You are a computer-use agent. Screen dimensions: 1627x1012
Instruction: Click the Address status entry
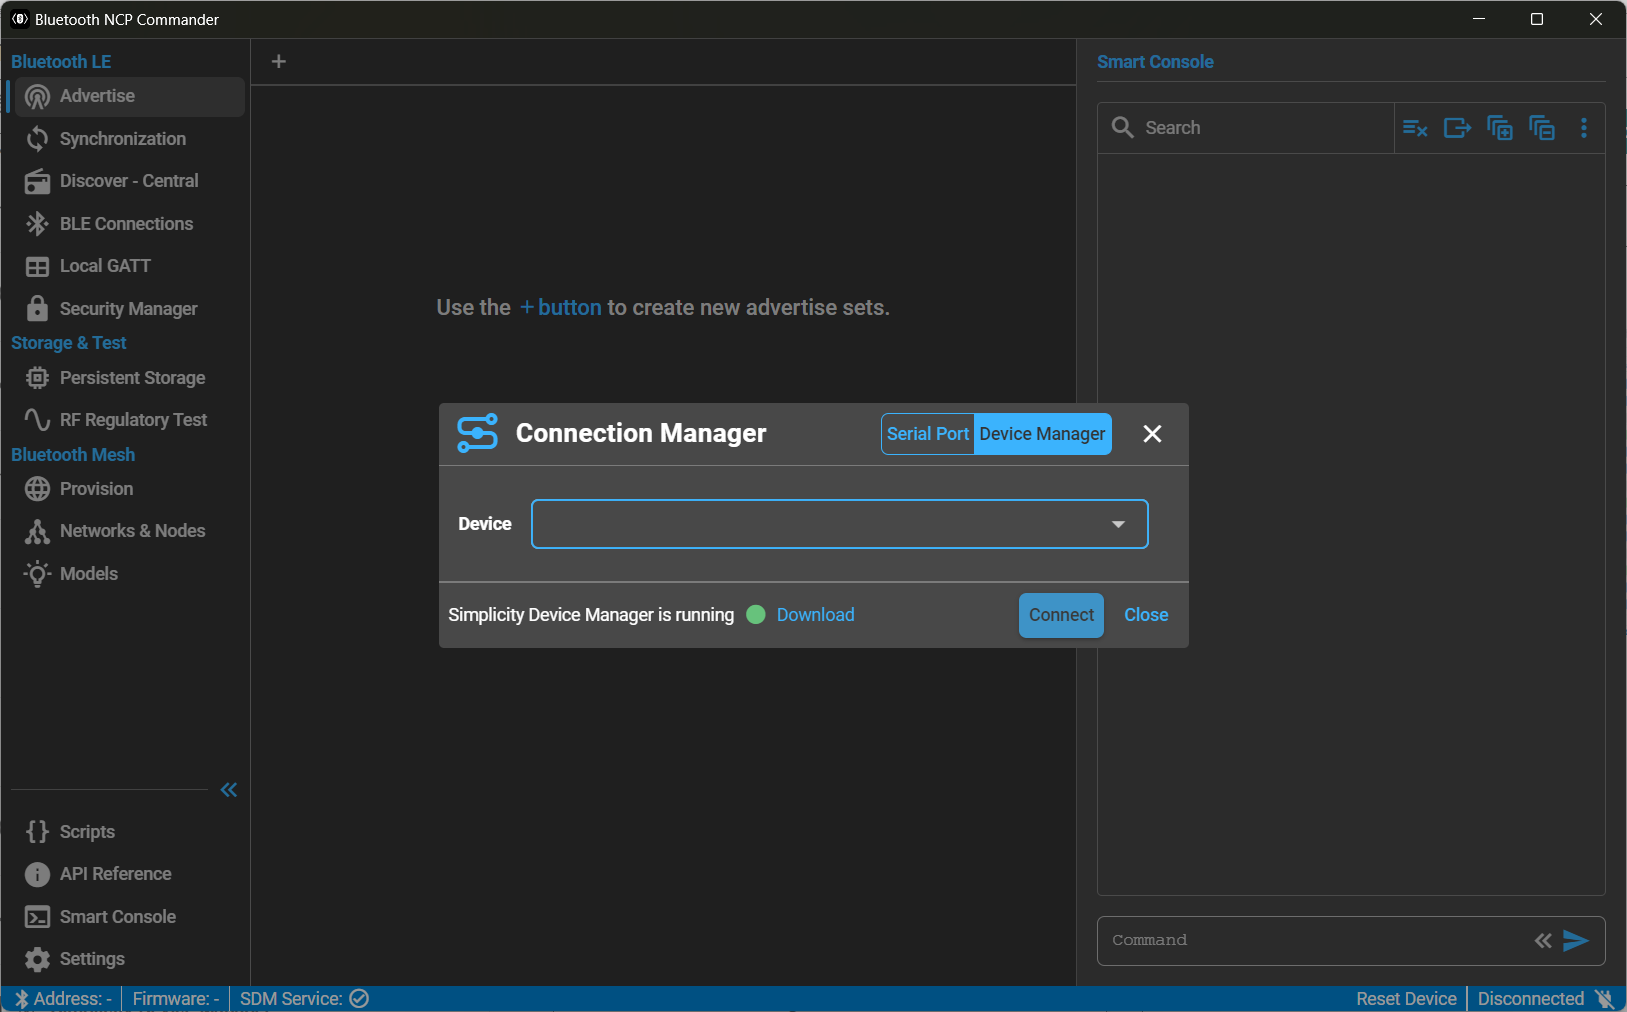pyautogui.click(x=63, y=999)
